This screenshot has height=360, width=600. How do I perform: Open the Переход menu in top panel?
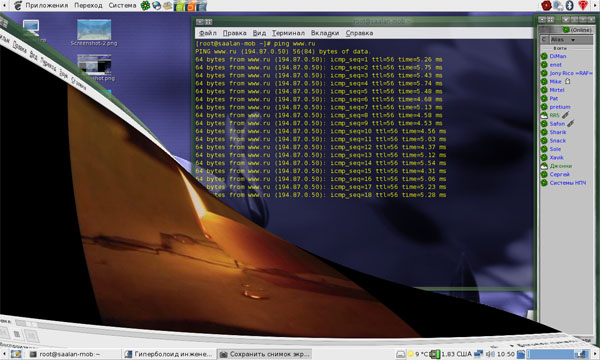[x=88, y=5]
